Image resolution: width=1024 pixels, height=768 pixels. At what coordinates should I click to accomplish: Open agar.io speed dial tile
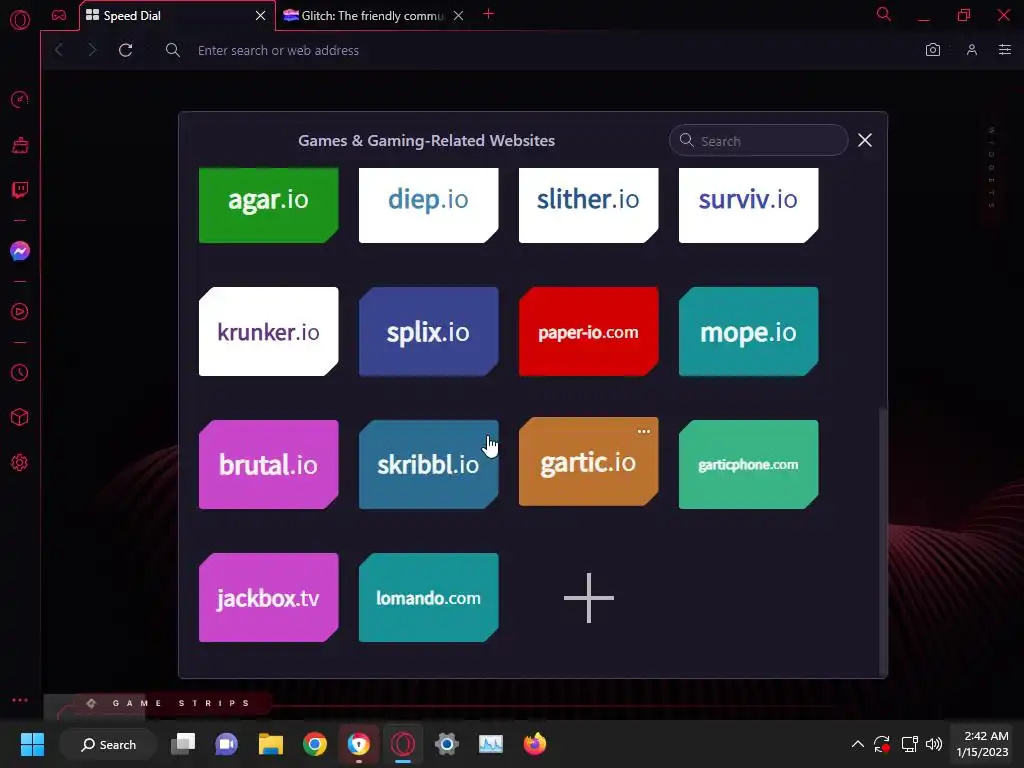coord(268,205)
